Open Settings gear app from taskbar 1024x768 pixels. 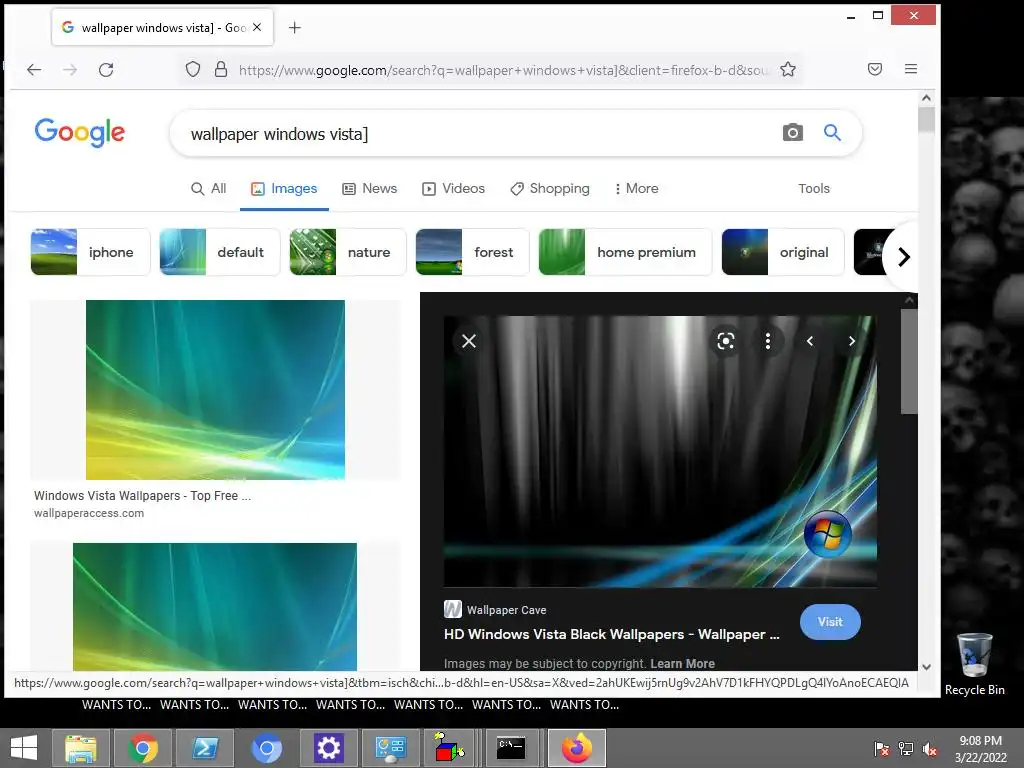(x=328, y=748)
